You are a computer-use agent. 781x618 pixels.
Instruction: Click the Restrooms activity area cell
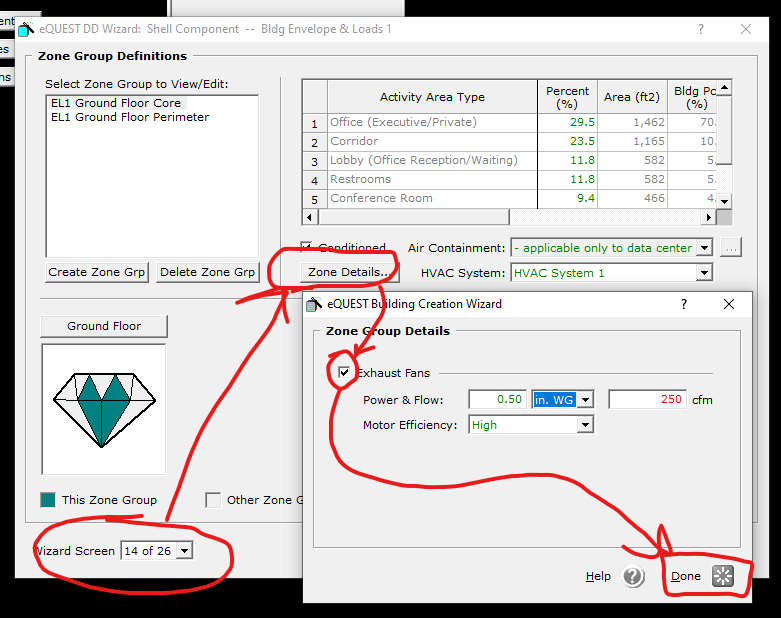432,179
